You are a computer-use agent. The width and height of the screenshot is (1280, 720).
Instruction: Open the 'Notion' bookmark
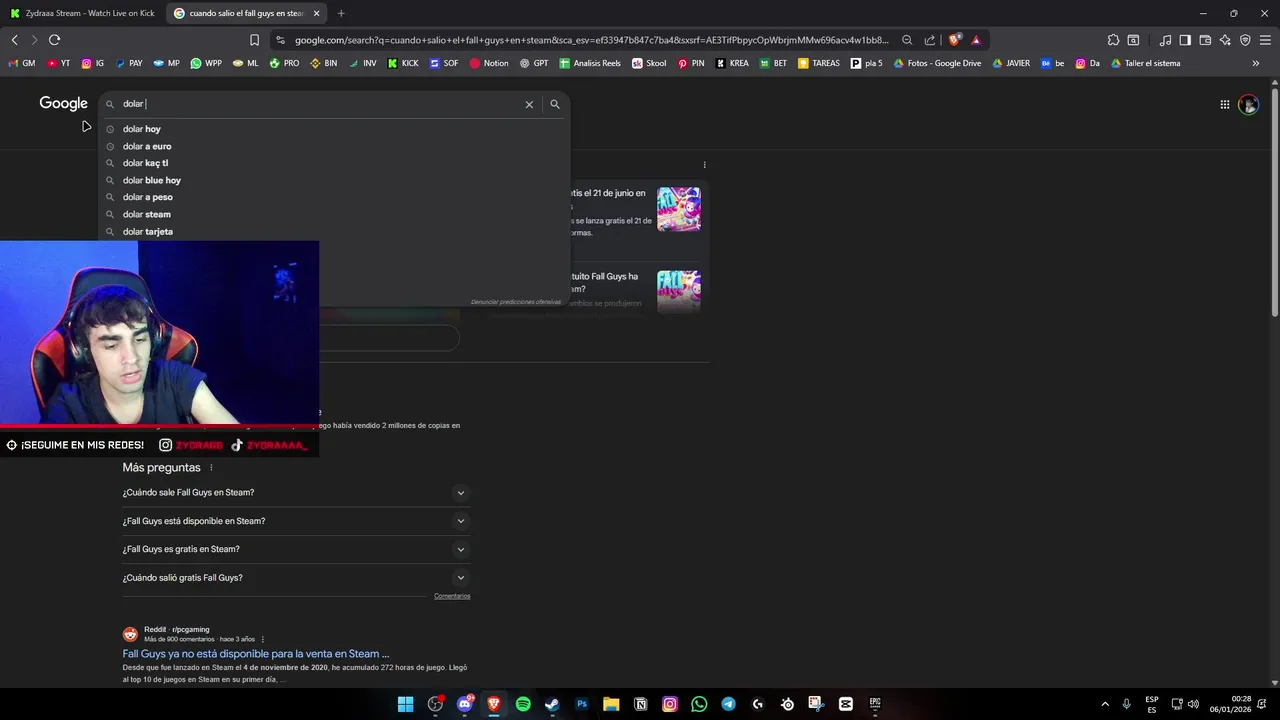coord(488,63)
